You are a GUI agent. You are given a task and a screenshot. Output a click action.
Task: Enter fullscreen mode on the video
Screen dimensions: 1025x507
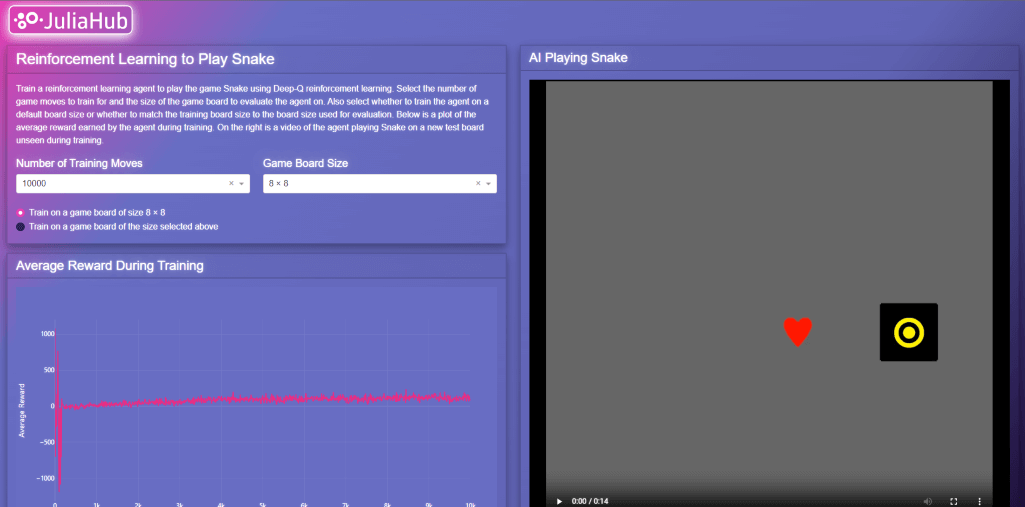click(x=953, y=501)
